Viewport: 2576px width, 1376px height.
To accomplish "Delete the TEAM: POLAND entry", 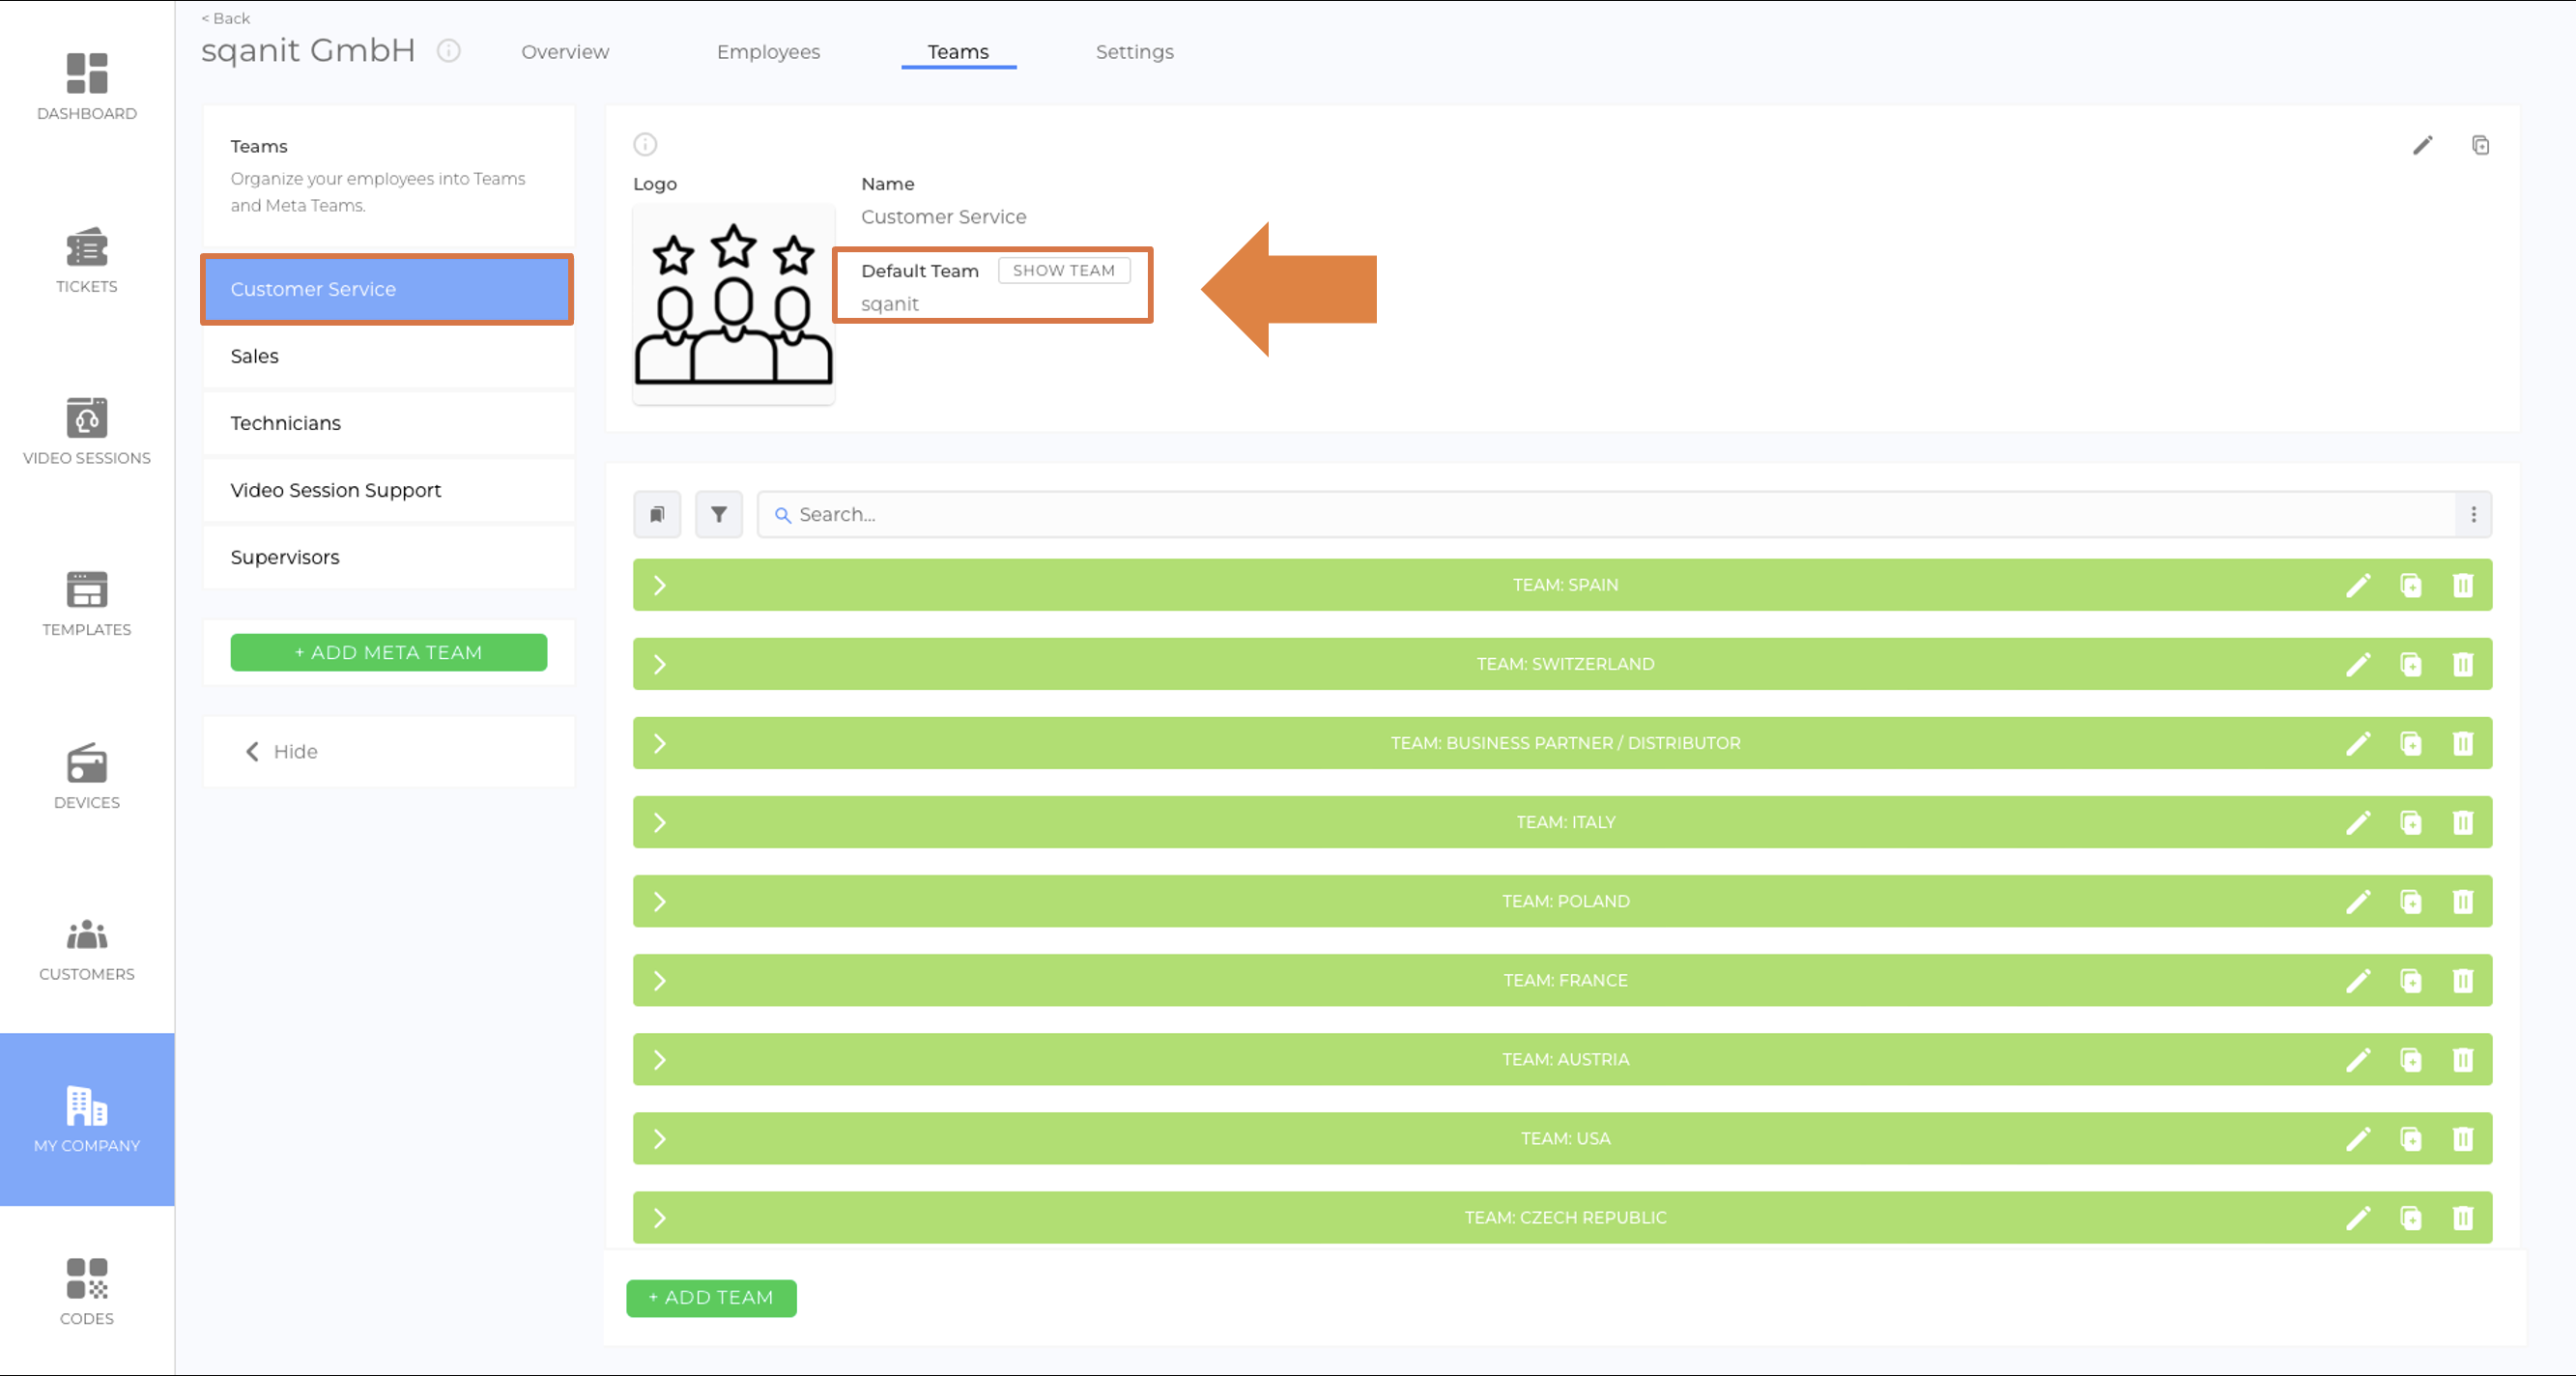I will (2463, 901).
